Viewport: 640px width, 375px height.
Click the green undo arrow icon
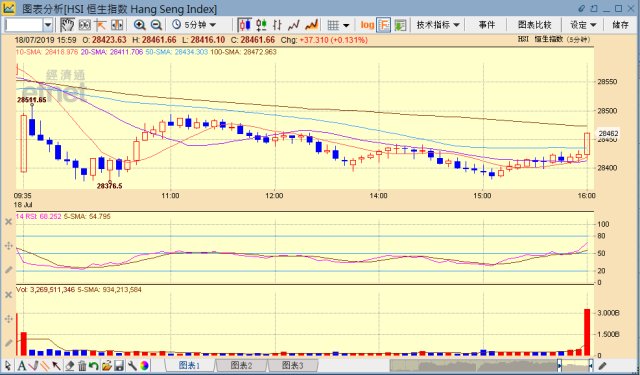(94, 365)
